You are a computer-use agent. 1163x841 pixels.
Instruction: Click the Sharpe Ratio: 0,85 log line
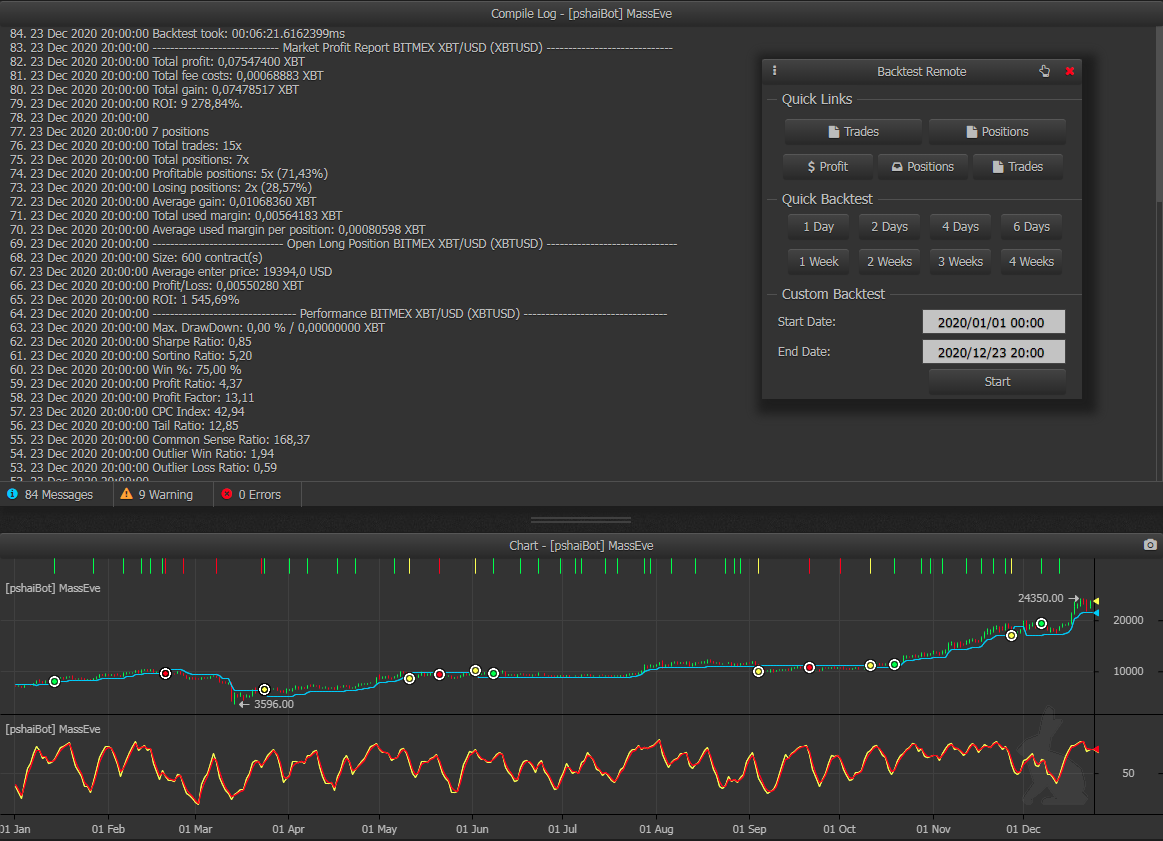pos(131,342)
